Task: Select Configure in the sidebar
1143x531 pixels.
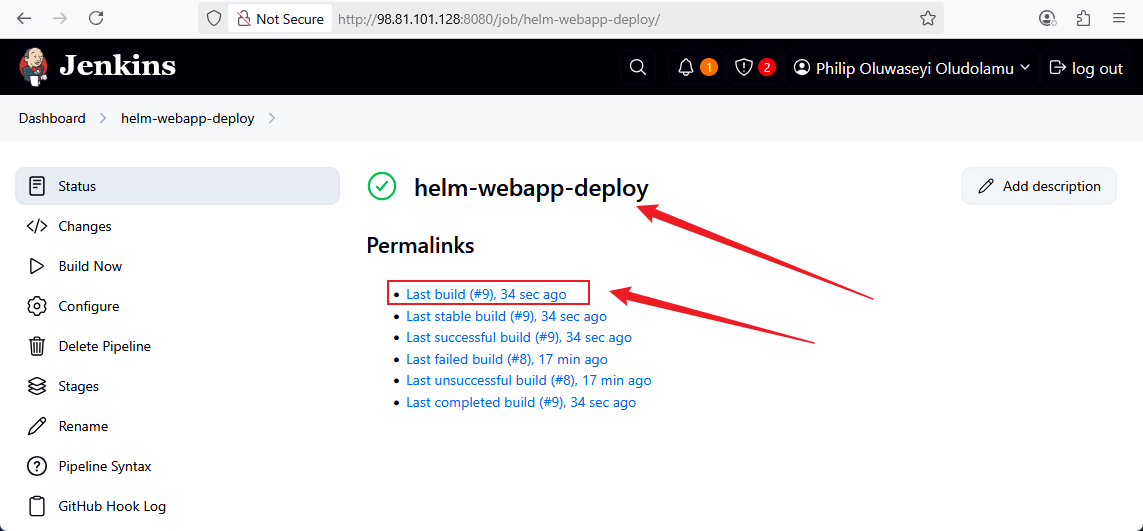Action: pos(177,306)
